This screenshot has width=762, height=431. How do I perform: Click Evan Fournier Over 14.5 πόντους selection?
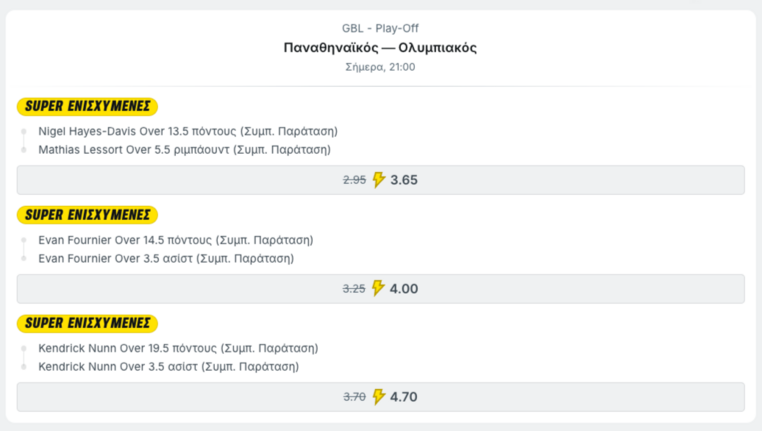(x=176, y=240)
